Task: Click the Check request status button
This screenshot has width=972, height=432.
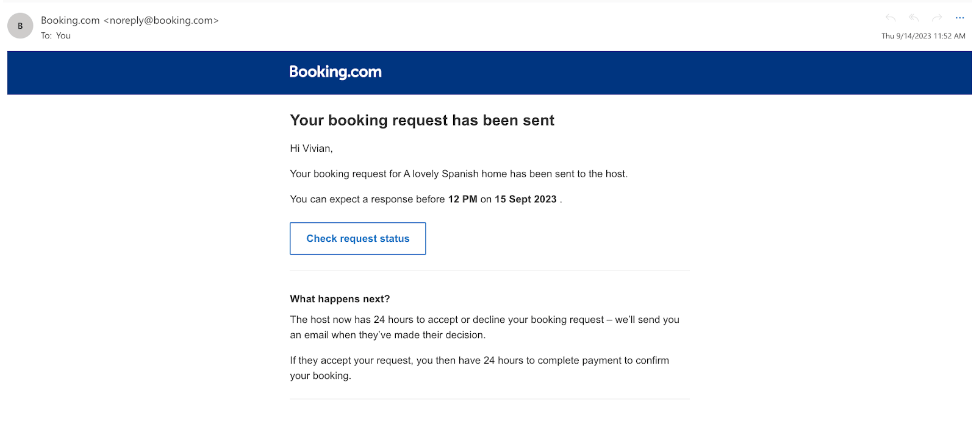Action: tap(357, 239)
